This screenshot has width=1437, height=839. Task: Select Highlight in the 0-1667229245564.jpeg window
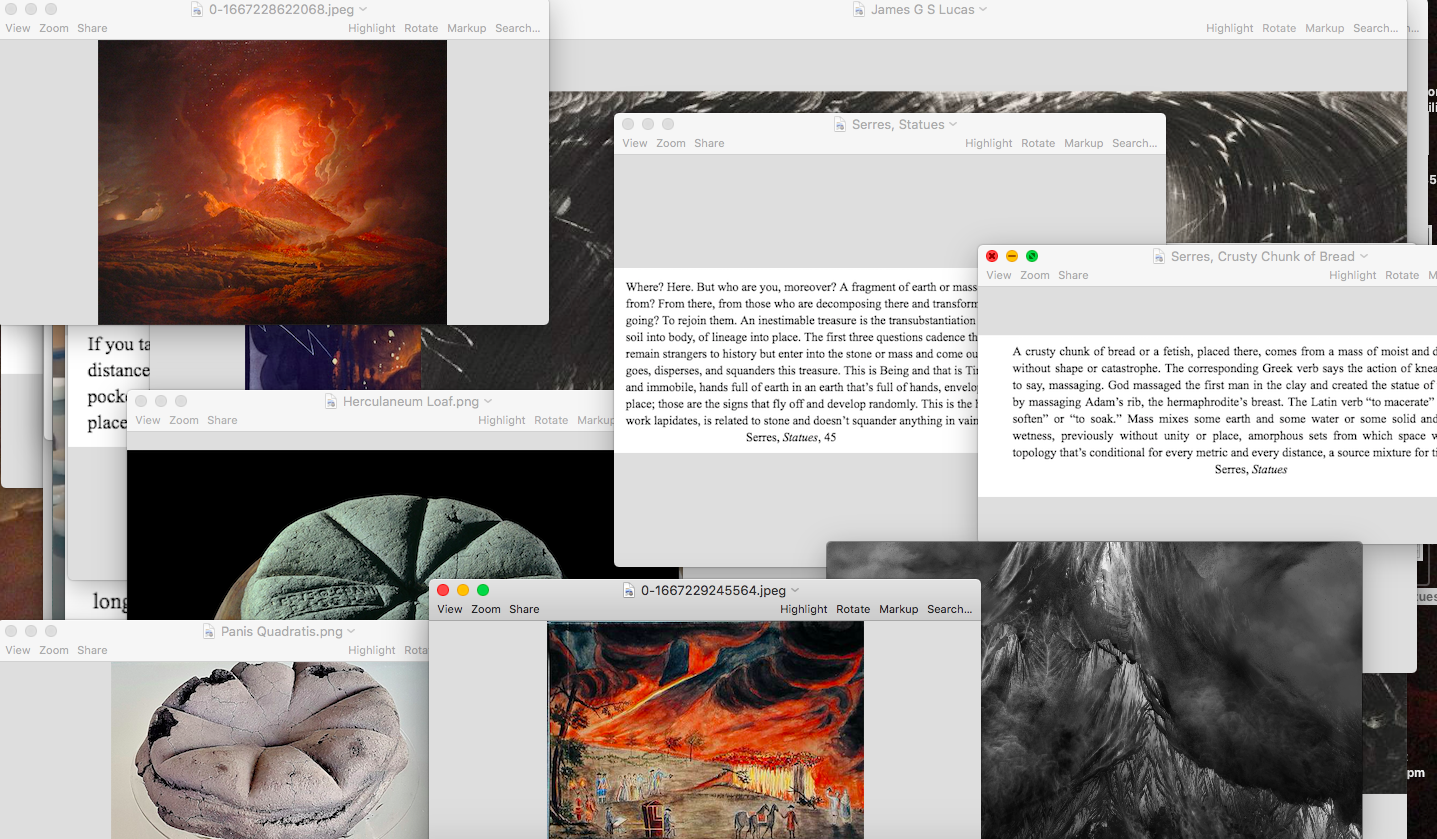(804, 609)
